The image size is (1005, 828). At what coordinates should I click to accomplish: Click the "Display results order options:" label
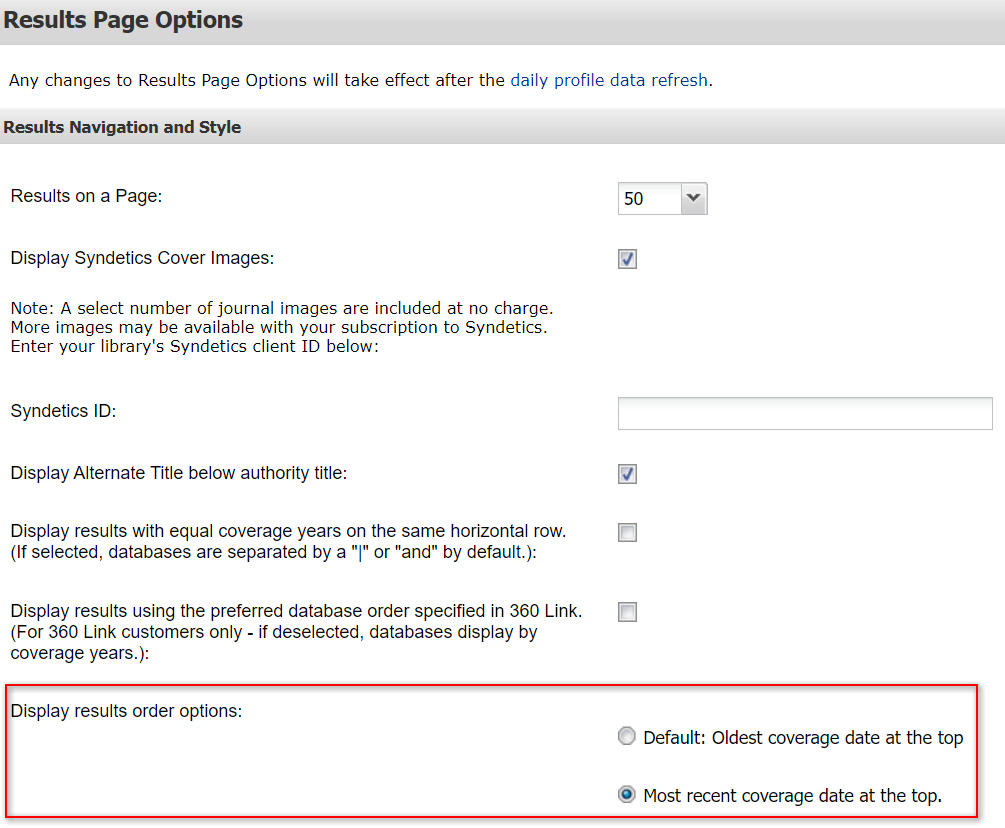click(126, 711)
